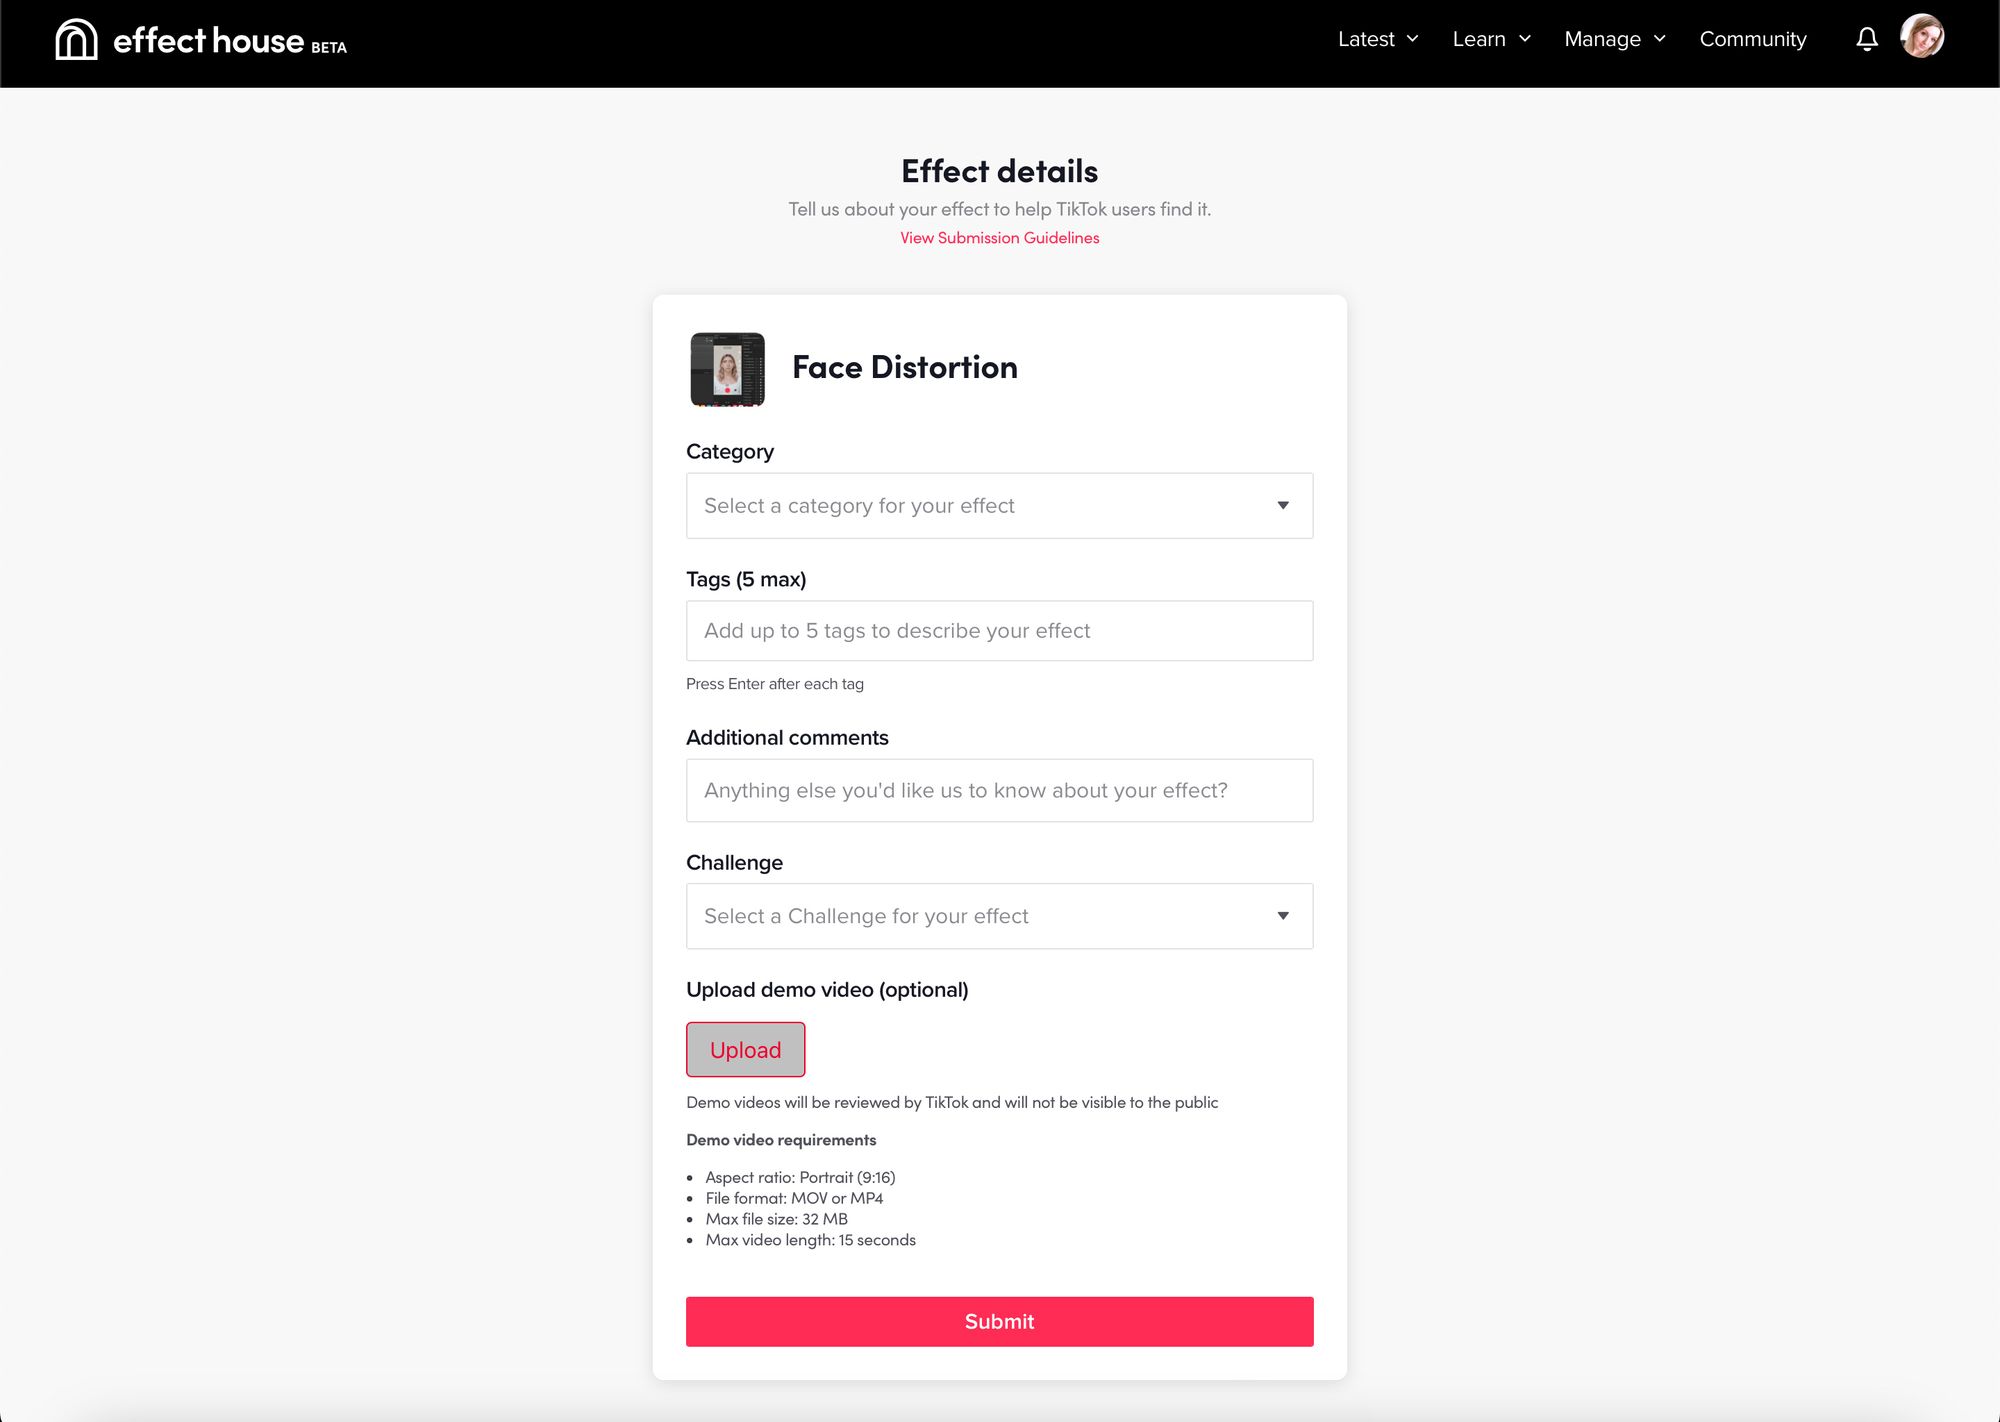Select the Tags input field
Viewport: 2000px width, 1422px height.
click(1000, 631)
